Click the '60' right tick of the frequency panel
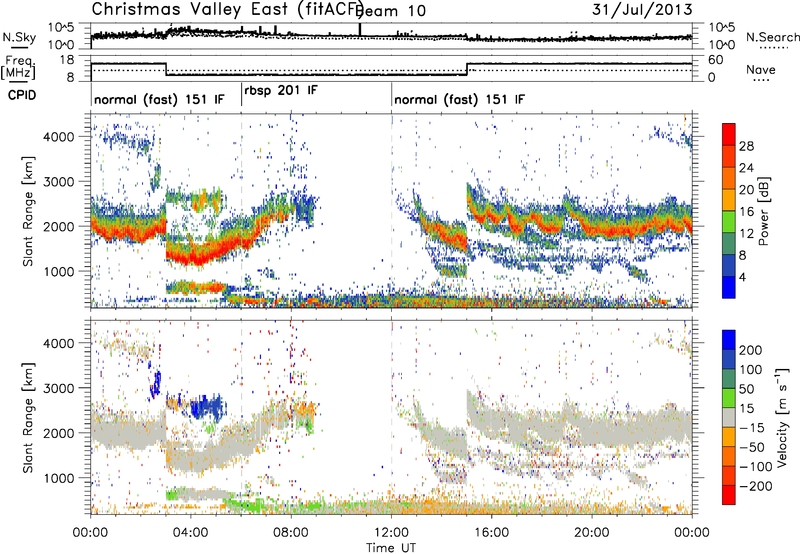Screen dimensions: 800x554 tap(715, 60)
